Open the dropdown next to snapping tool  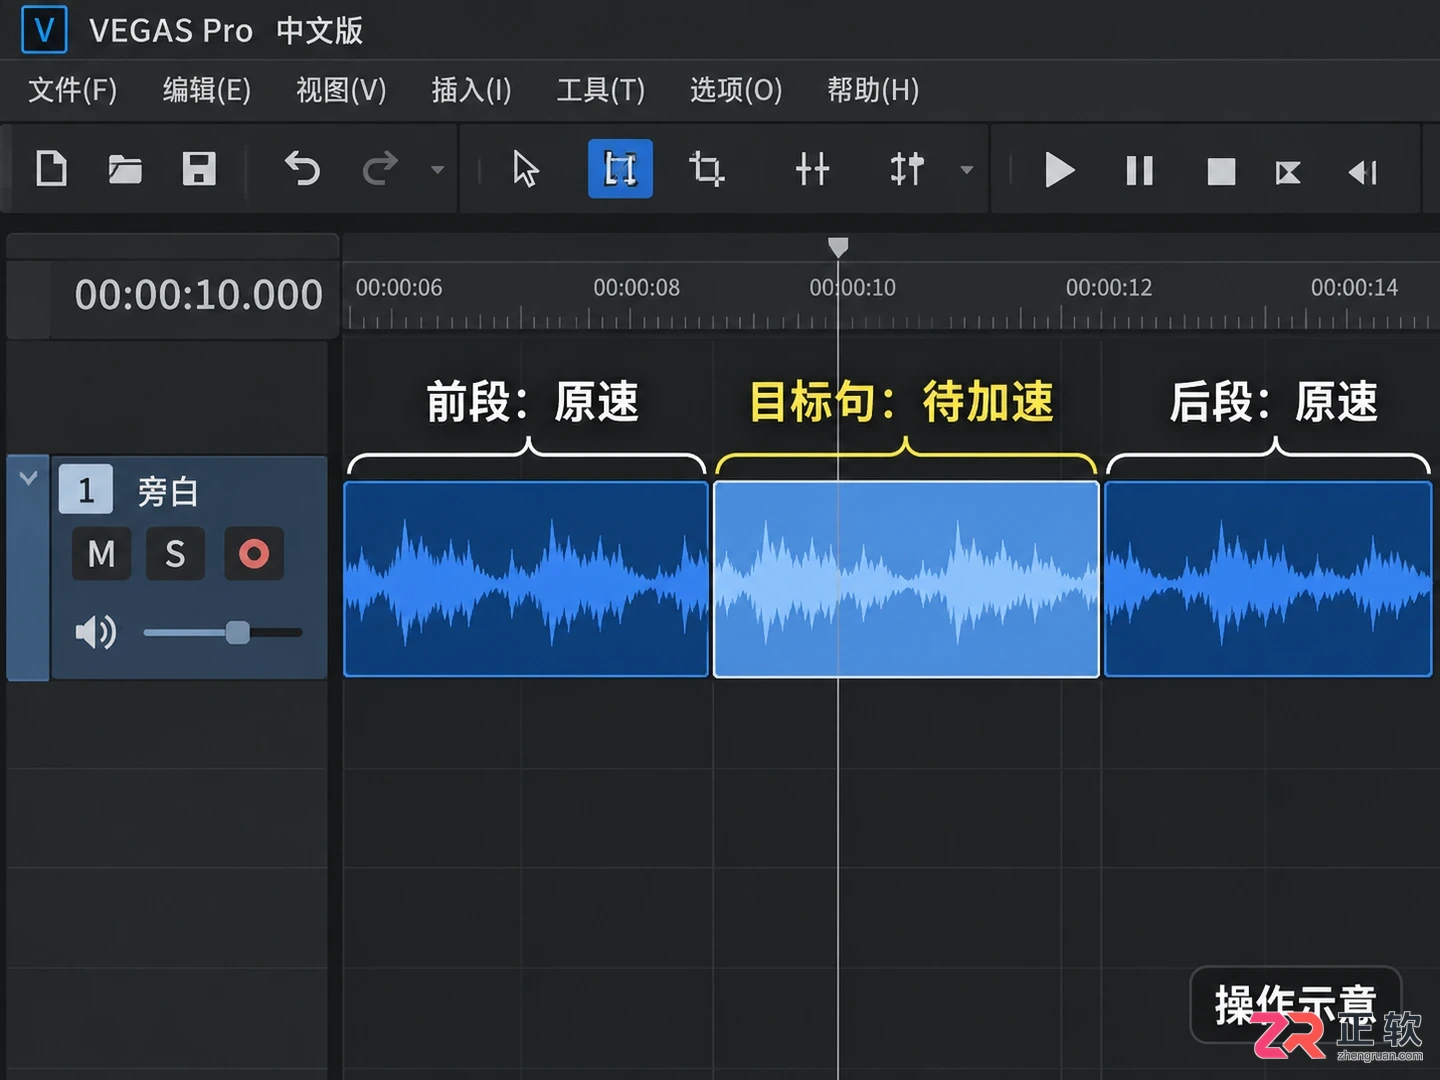967,170
